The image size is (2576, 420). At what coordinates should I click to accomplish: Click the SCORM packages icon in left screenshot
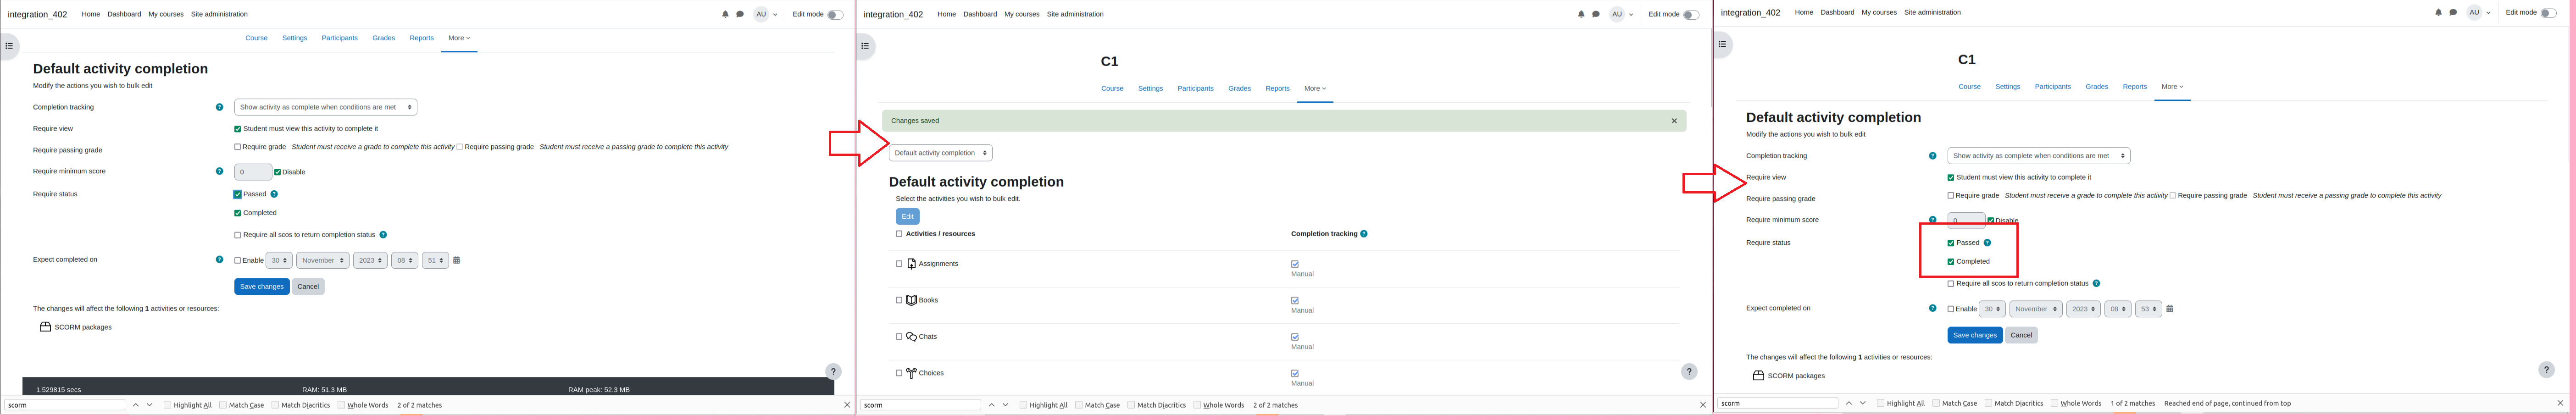point(45,327)
